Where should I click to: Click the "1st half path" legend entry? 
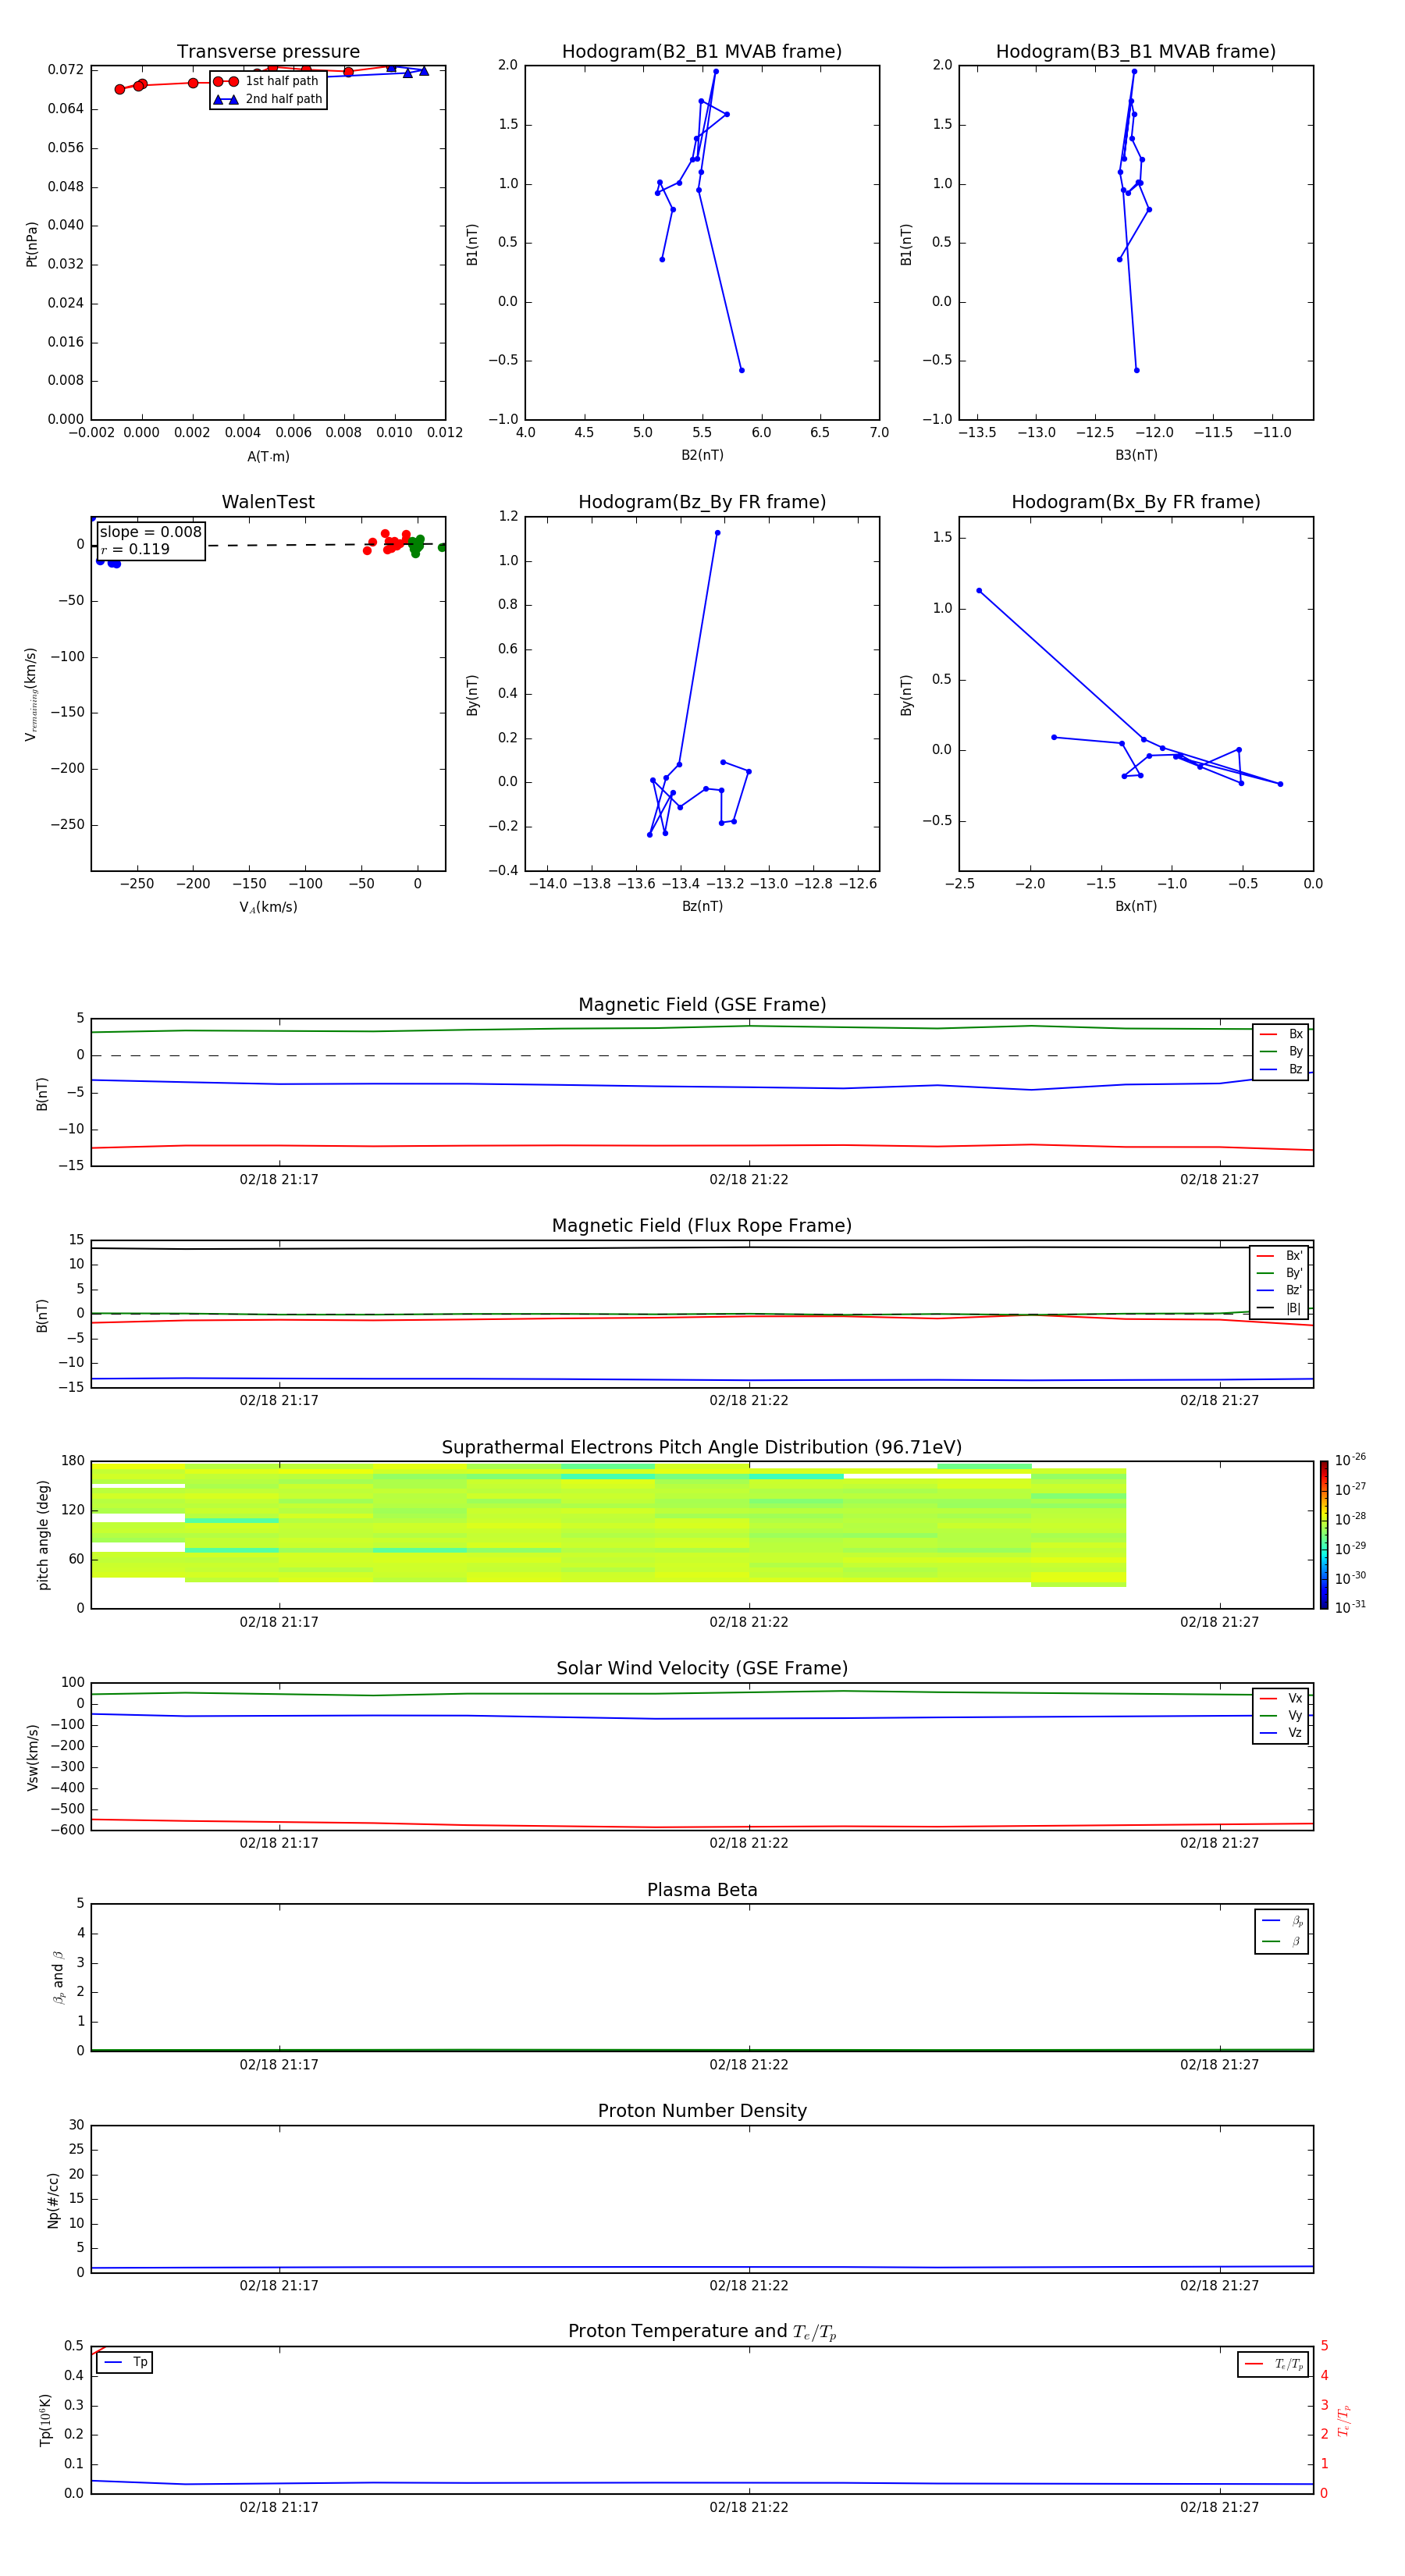tap(267, 81)
